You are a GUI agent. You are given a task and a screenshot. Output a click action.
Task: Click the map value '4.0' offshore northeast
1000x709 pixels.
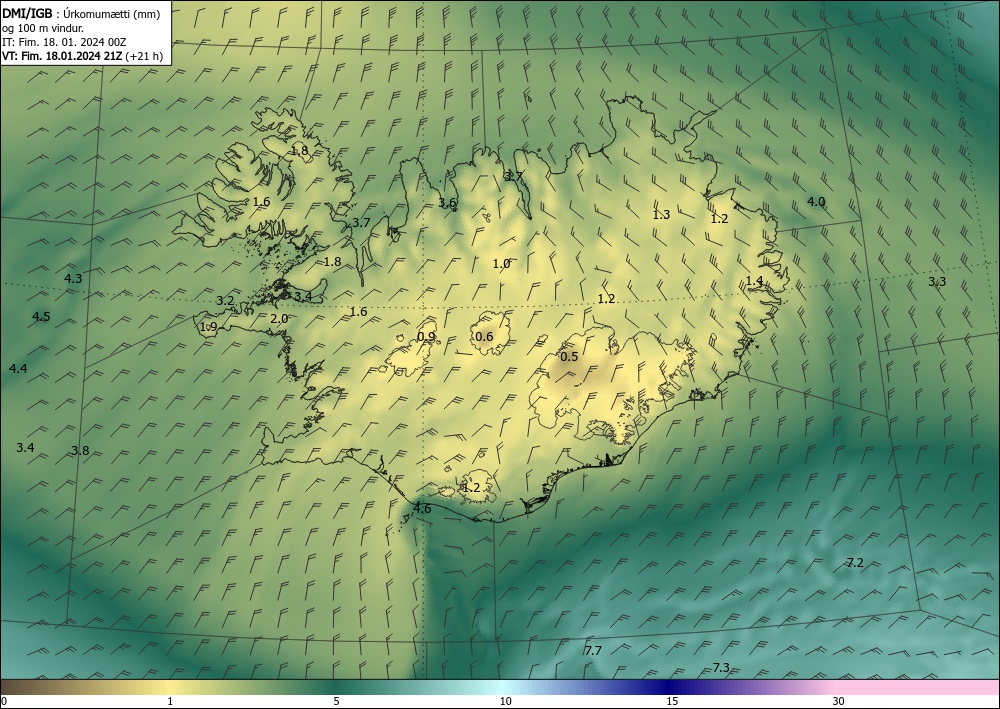(x=816, y=201)
